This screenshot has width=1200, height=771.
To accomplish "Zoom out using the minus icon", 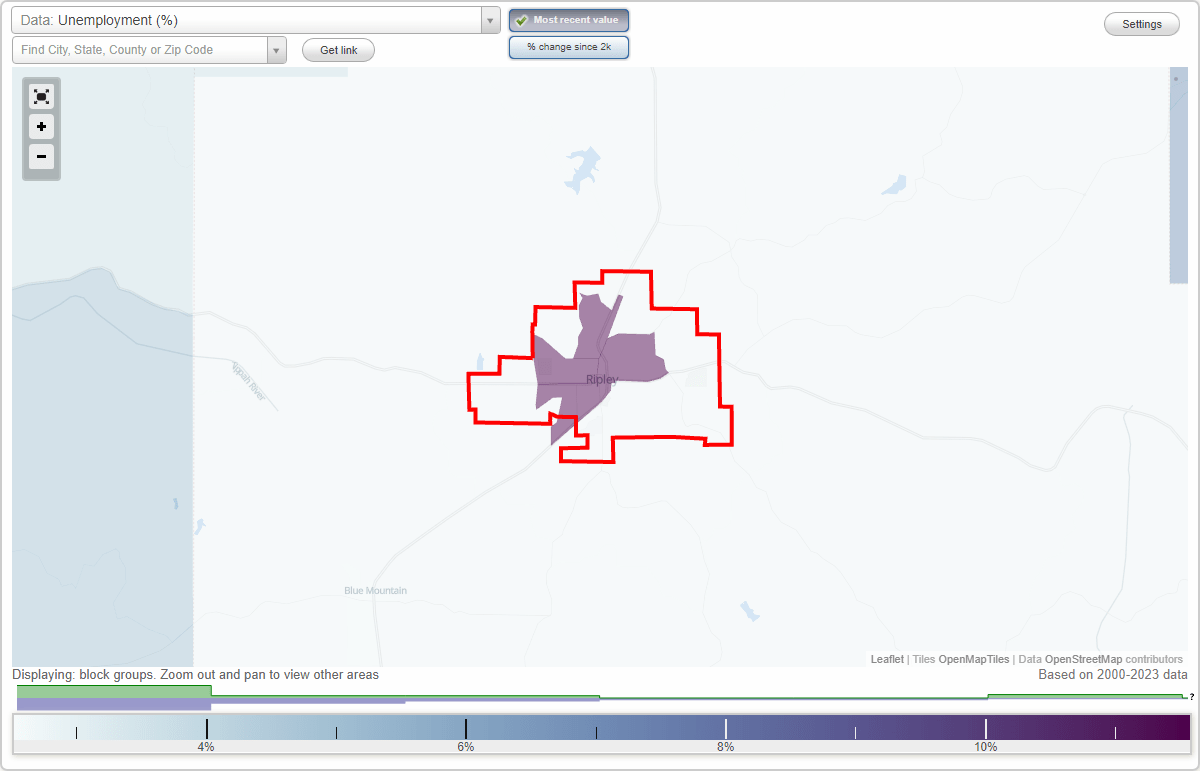I will click(x=41, y=157).
